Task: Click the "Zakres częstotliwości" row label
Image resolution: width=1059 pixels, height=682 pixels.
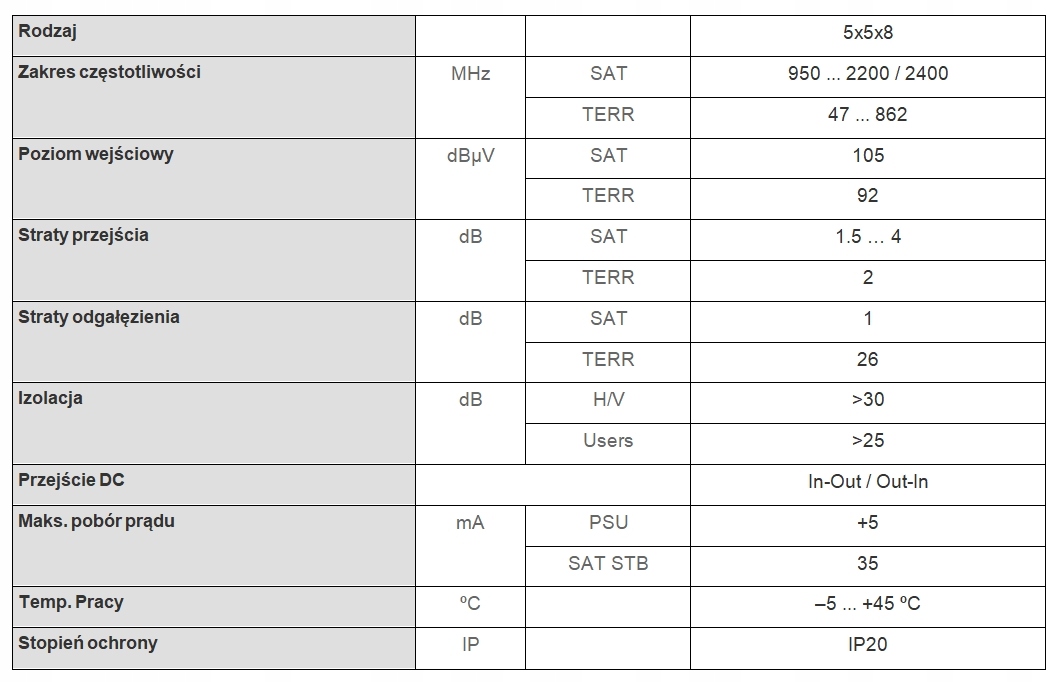Action: pos(110,72)
